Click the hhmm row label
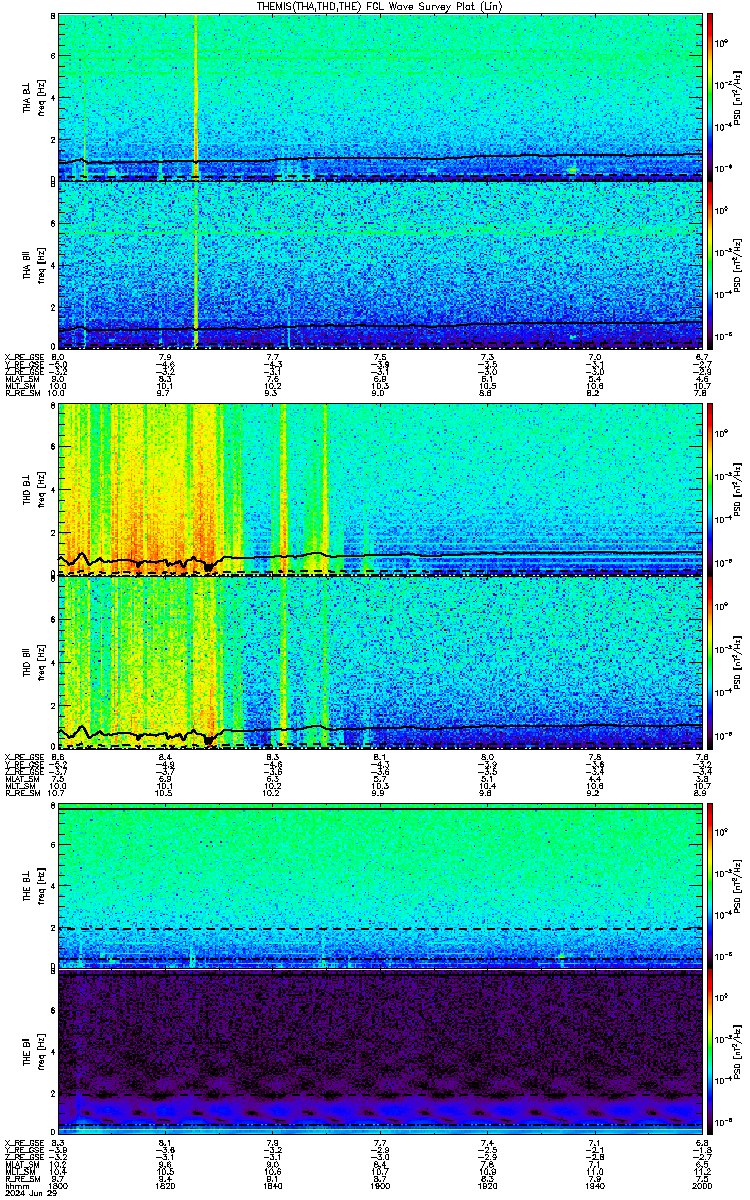 click(15, 1185)
